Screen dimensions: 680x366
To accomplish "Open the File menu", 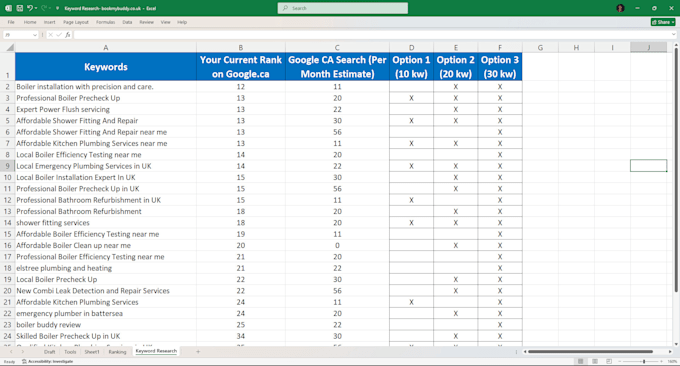I will click(11, 22).
